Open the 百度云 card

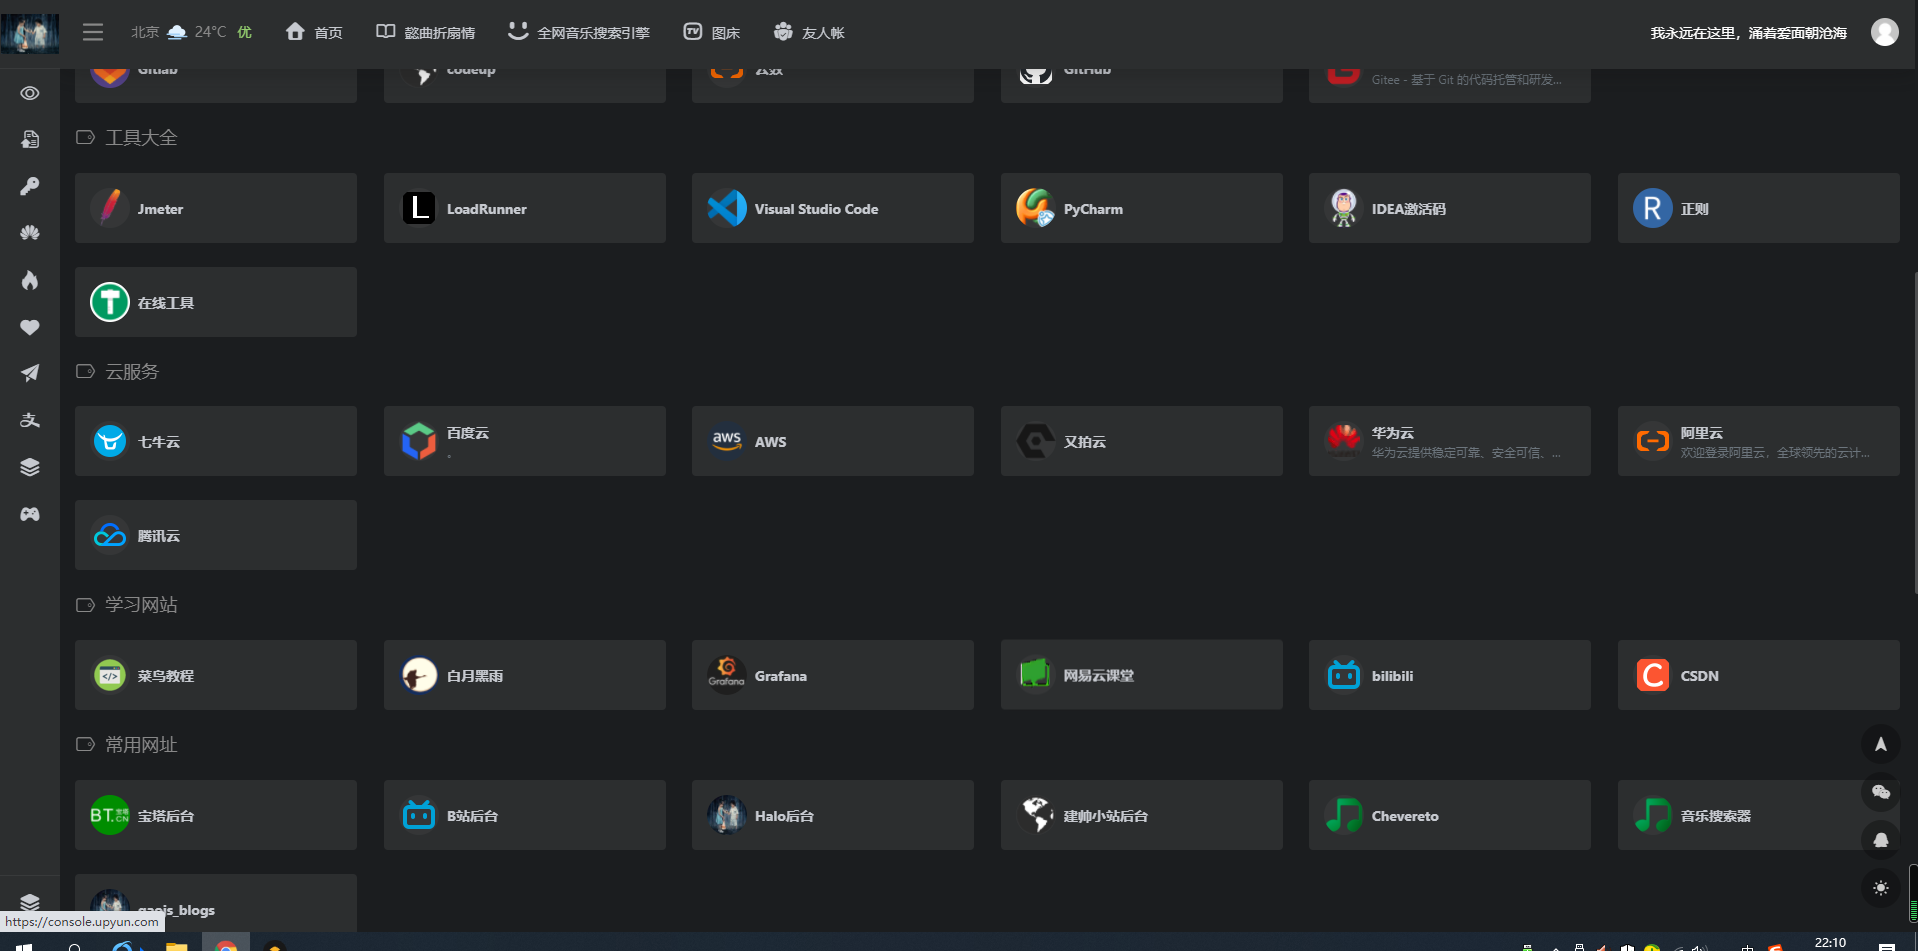click(525, 441)
